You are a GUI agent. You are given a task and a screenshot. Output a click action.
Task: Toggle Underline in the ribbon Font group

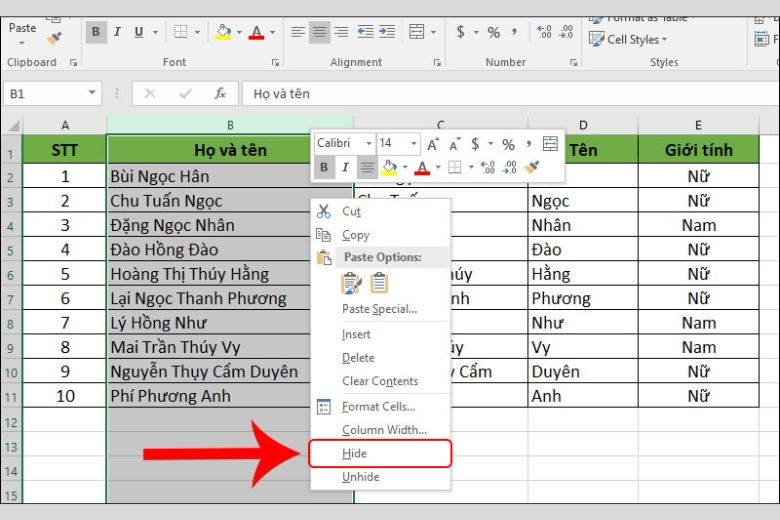click(139, 32)
